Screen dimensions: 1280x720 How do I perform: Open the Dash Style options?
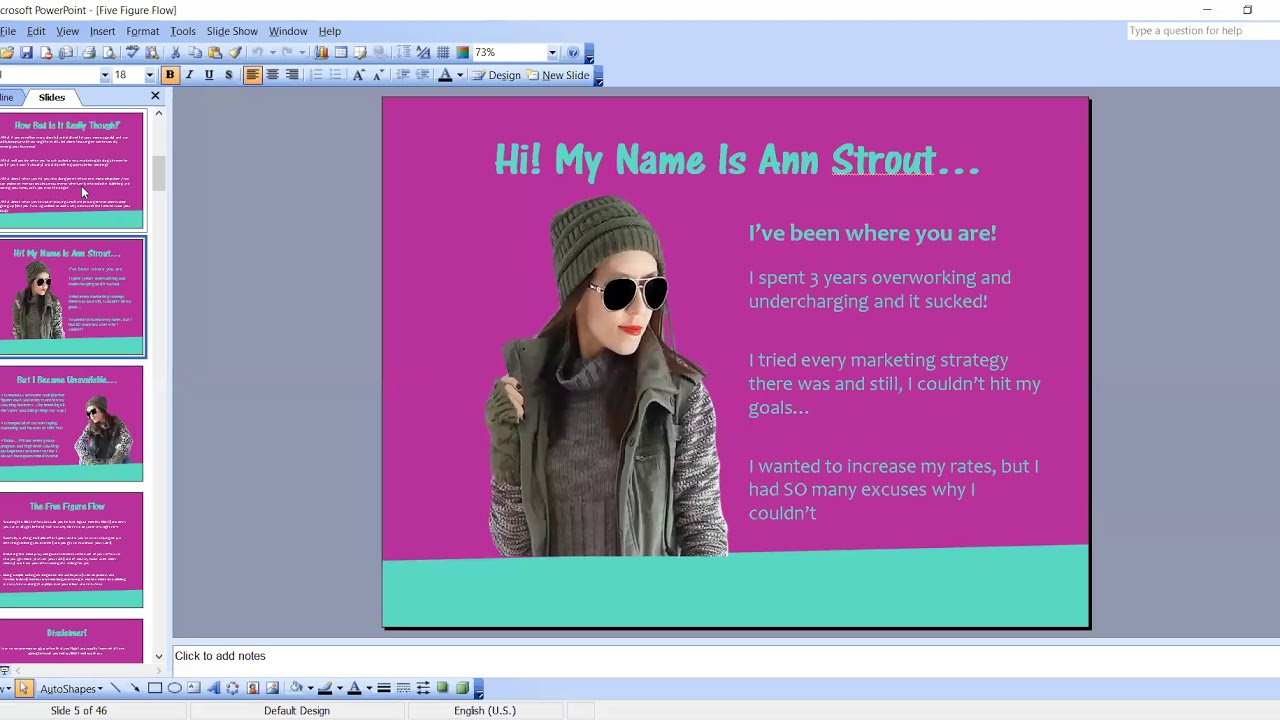[x=403, y=688]
